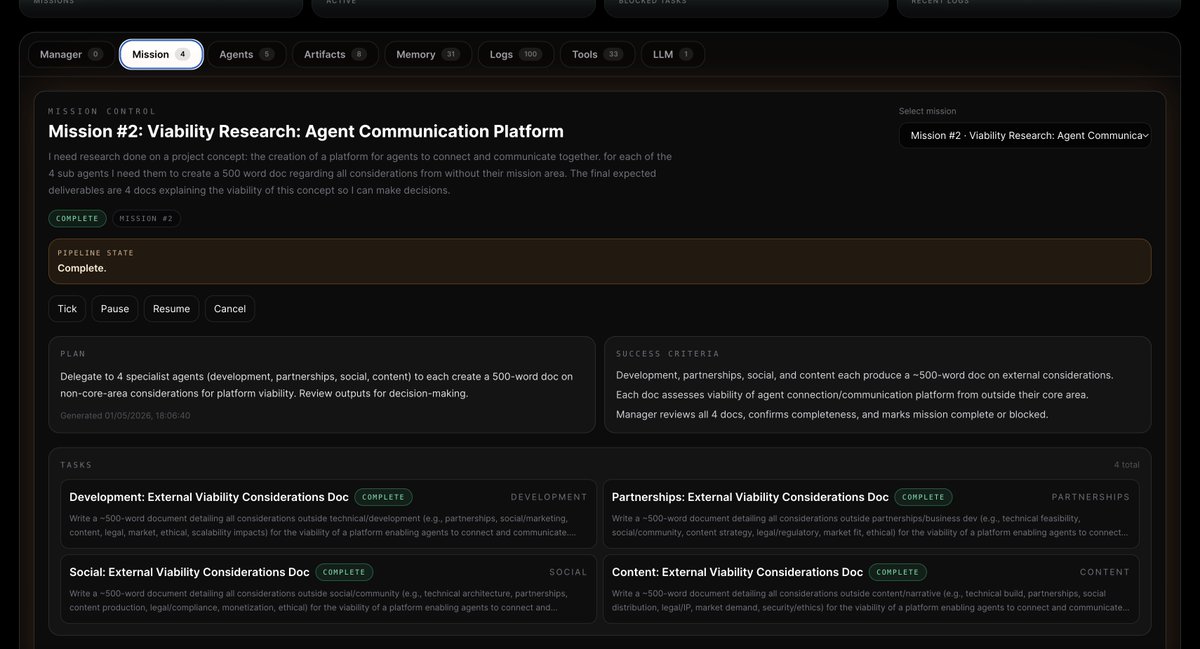The width and height of the screenshot is (1200, 649).
Task: Click the COMPLETE badge on Social task
Action: tap(344, 572)
